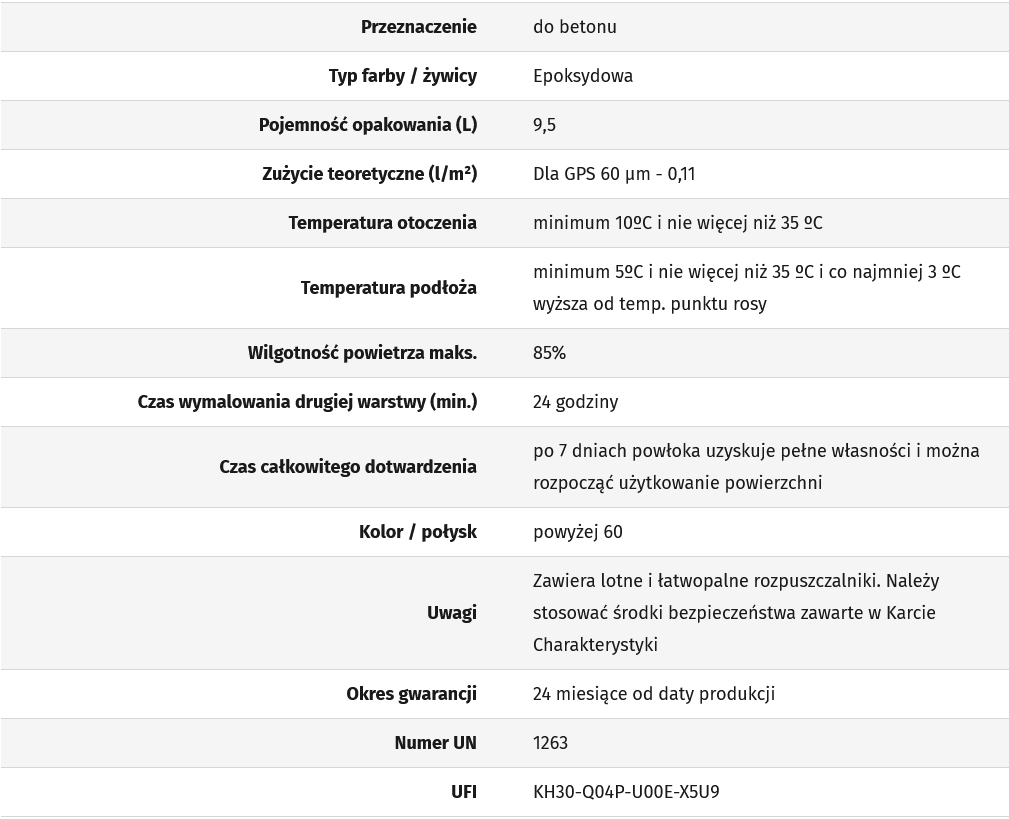Click the 'Uwagi' row label
The height and width of the screenshot is (819, 1009).
click(x=451, y=613)
